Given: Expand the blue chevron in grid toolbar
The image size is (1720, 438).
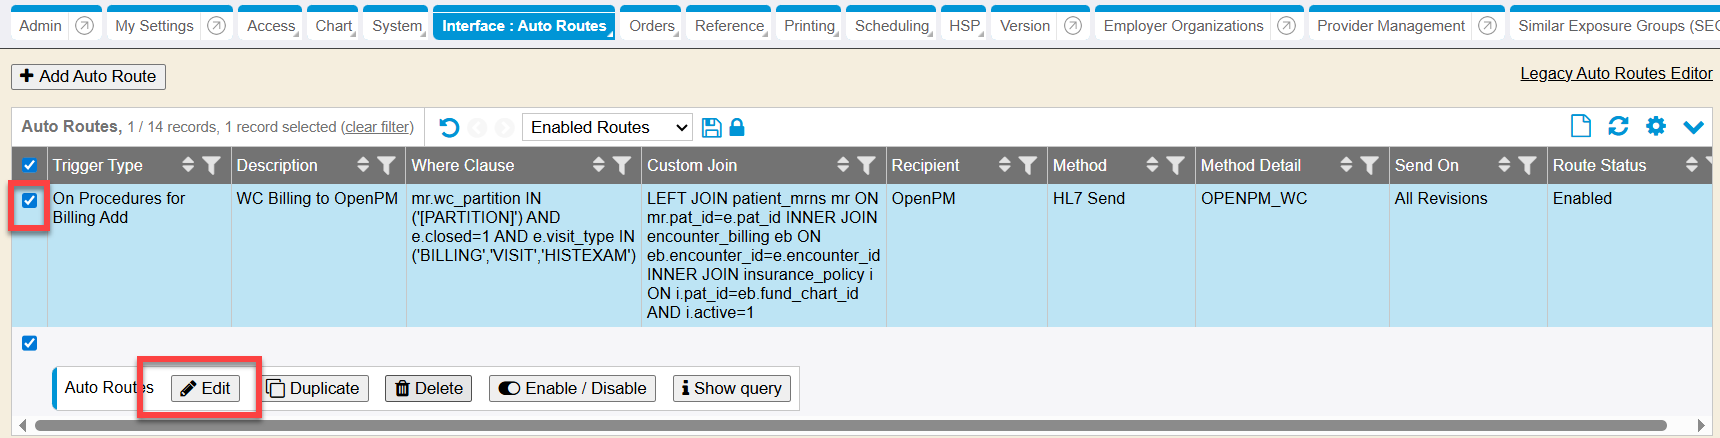Looking at the screenshot, I should (1693, 127).
